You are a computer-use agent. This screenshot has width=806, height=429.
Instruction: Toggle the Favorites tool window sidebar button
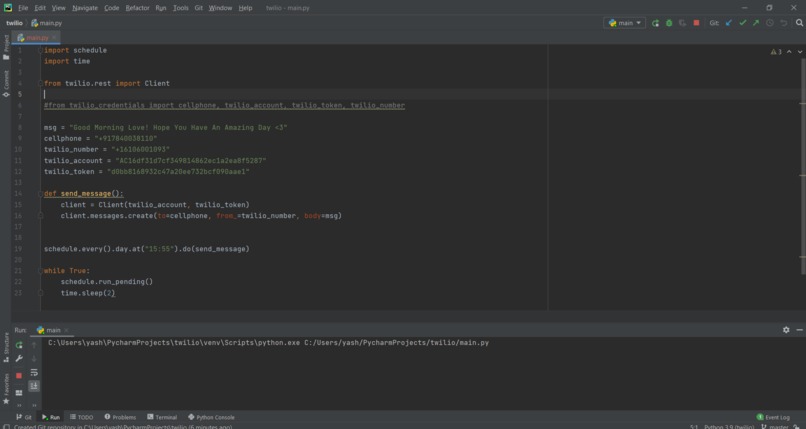[6, 389]
